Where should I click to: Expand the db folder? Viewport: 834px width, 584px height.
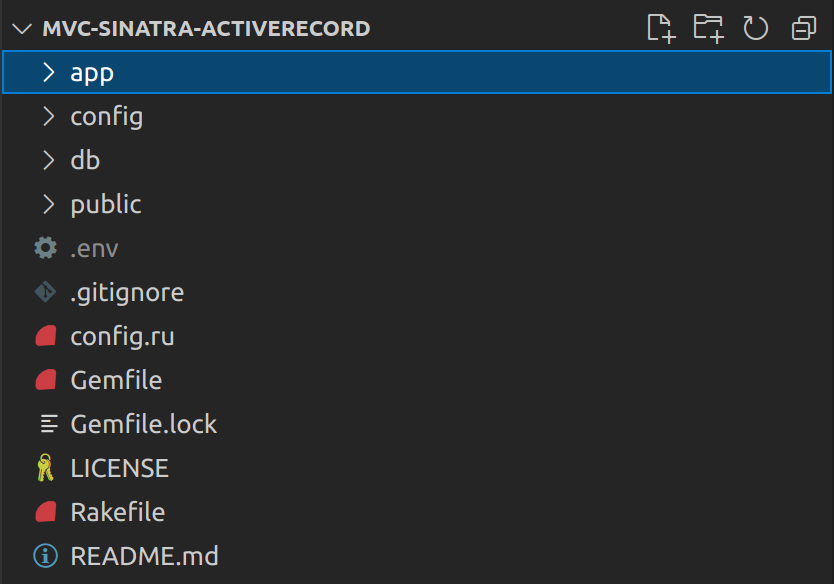point(85,159)
